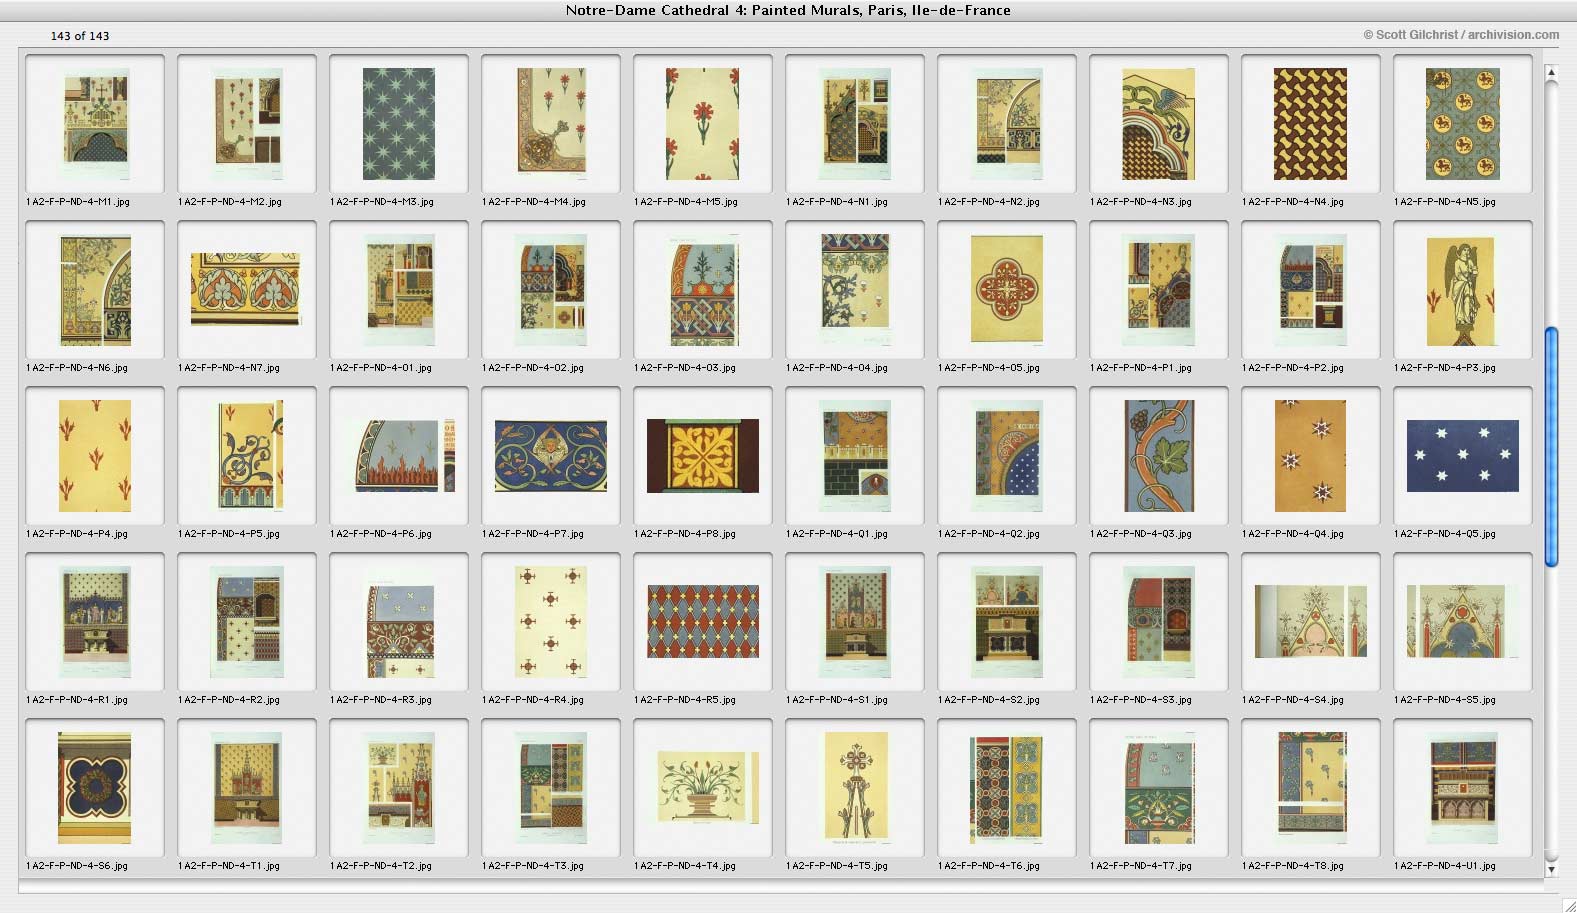
Task: Select the thumbnail for 1A2-F-P-ND-4-O2.jpg
Action: point(551,290)
